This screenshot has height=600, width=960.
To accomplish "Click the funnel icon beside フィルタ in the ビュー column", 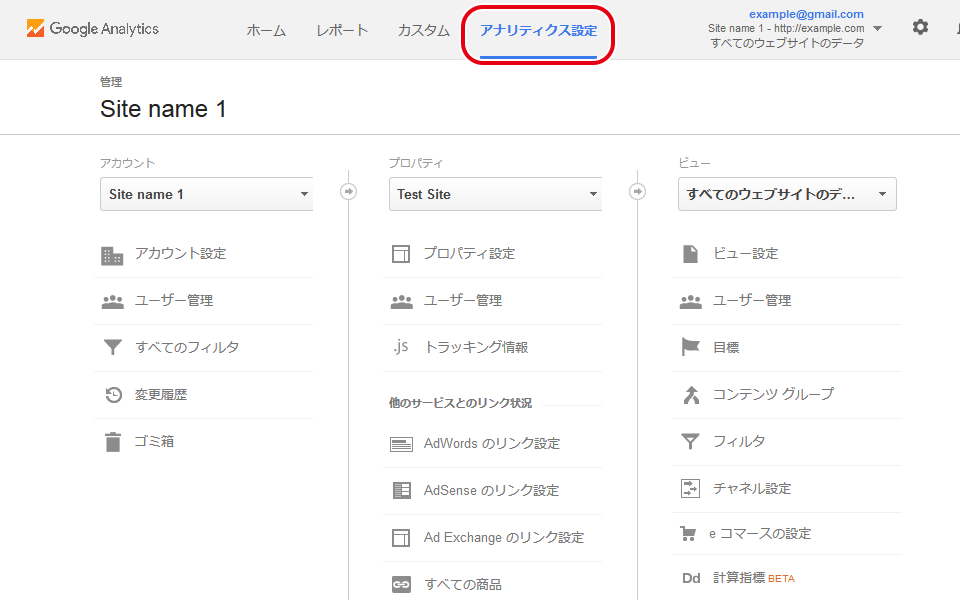I will pyautogui.click(x=690, y=441).
